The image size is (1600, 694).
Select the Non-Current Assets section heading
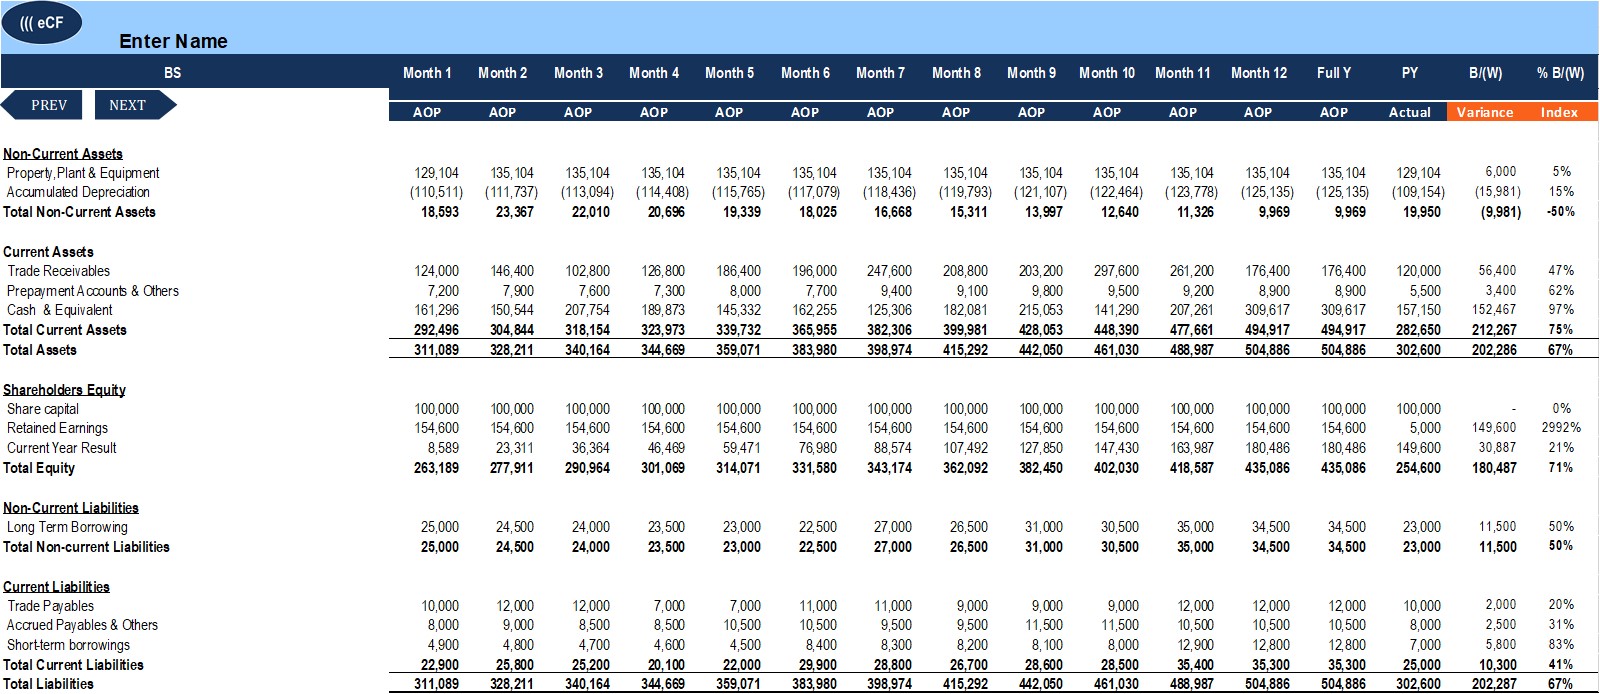pos(63,154)
